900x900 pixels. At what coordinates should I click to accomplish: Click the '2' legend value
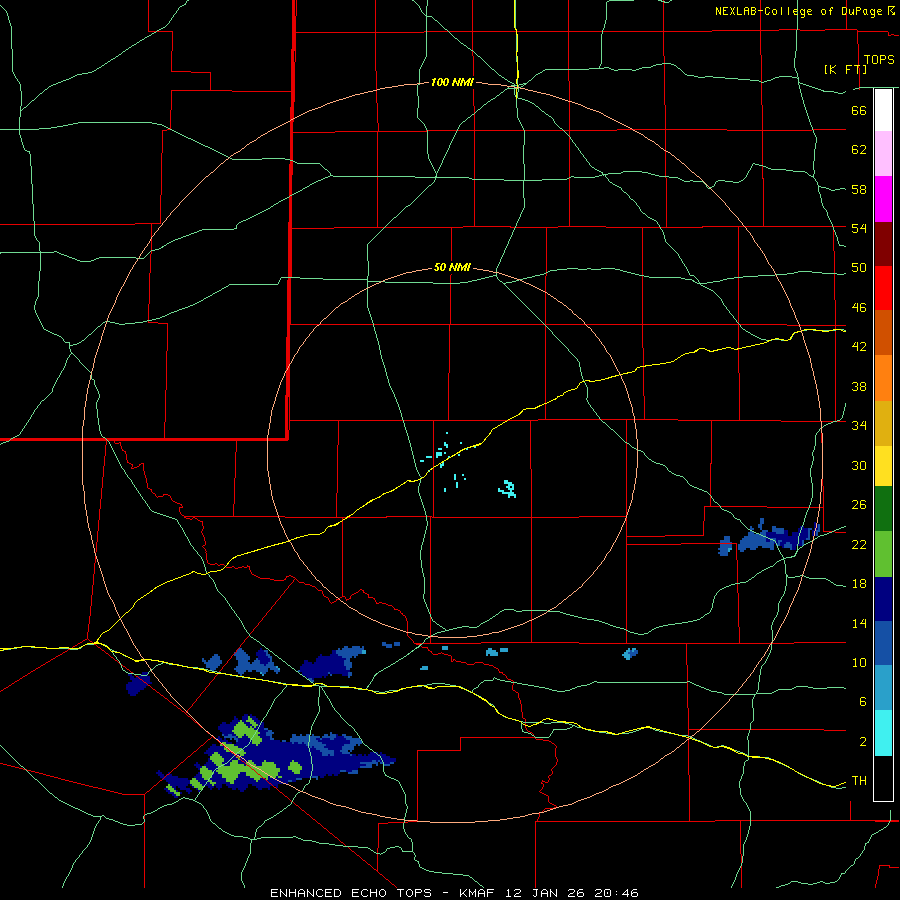point(863,742)
